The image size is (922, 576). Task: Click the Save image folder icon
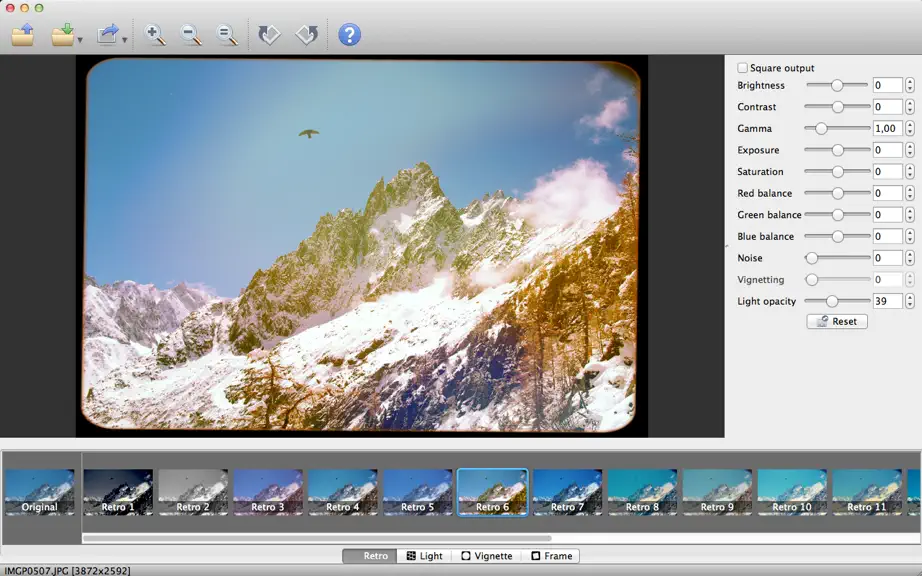click(x=62, y=35)
